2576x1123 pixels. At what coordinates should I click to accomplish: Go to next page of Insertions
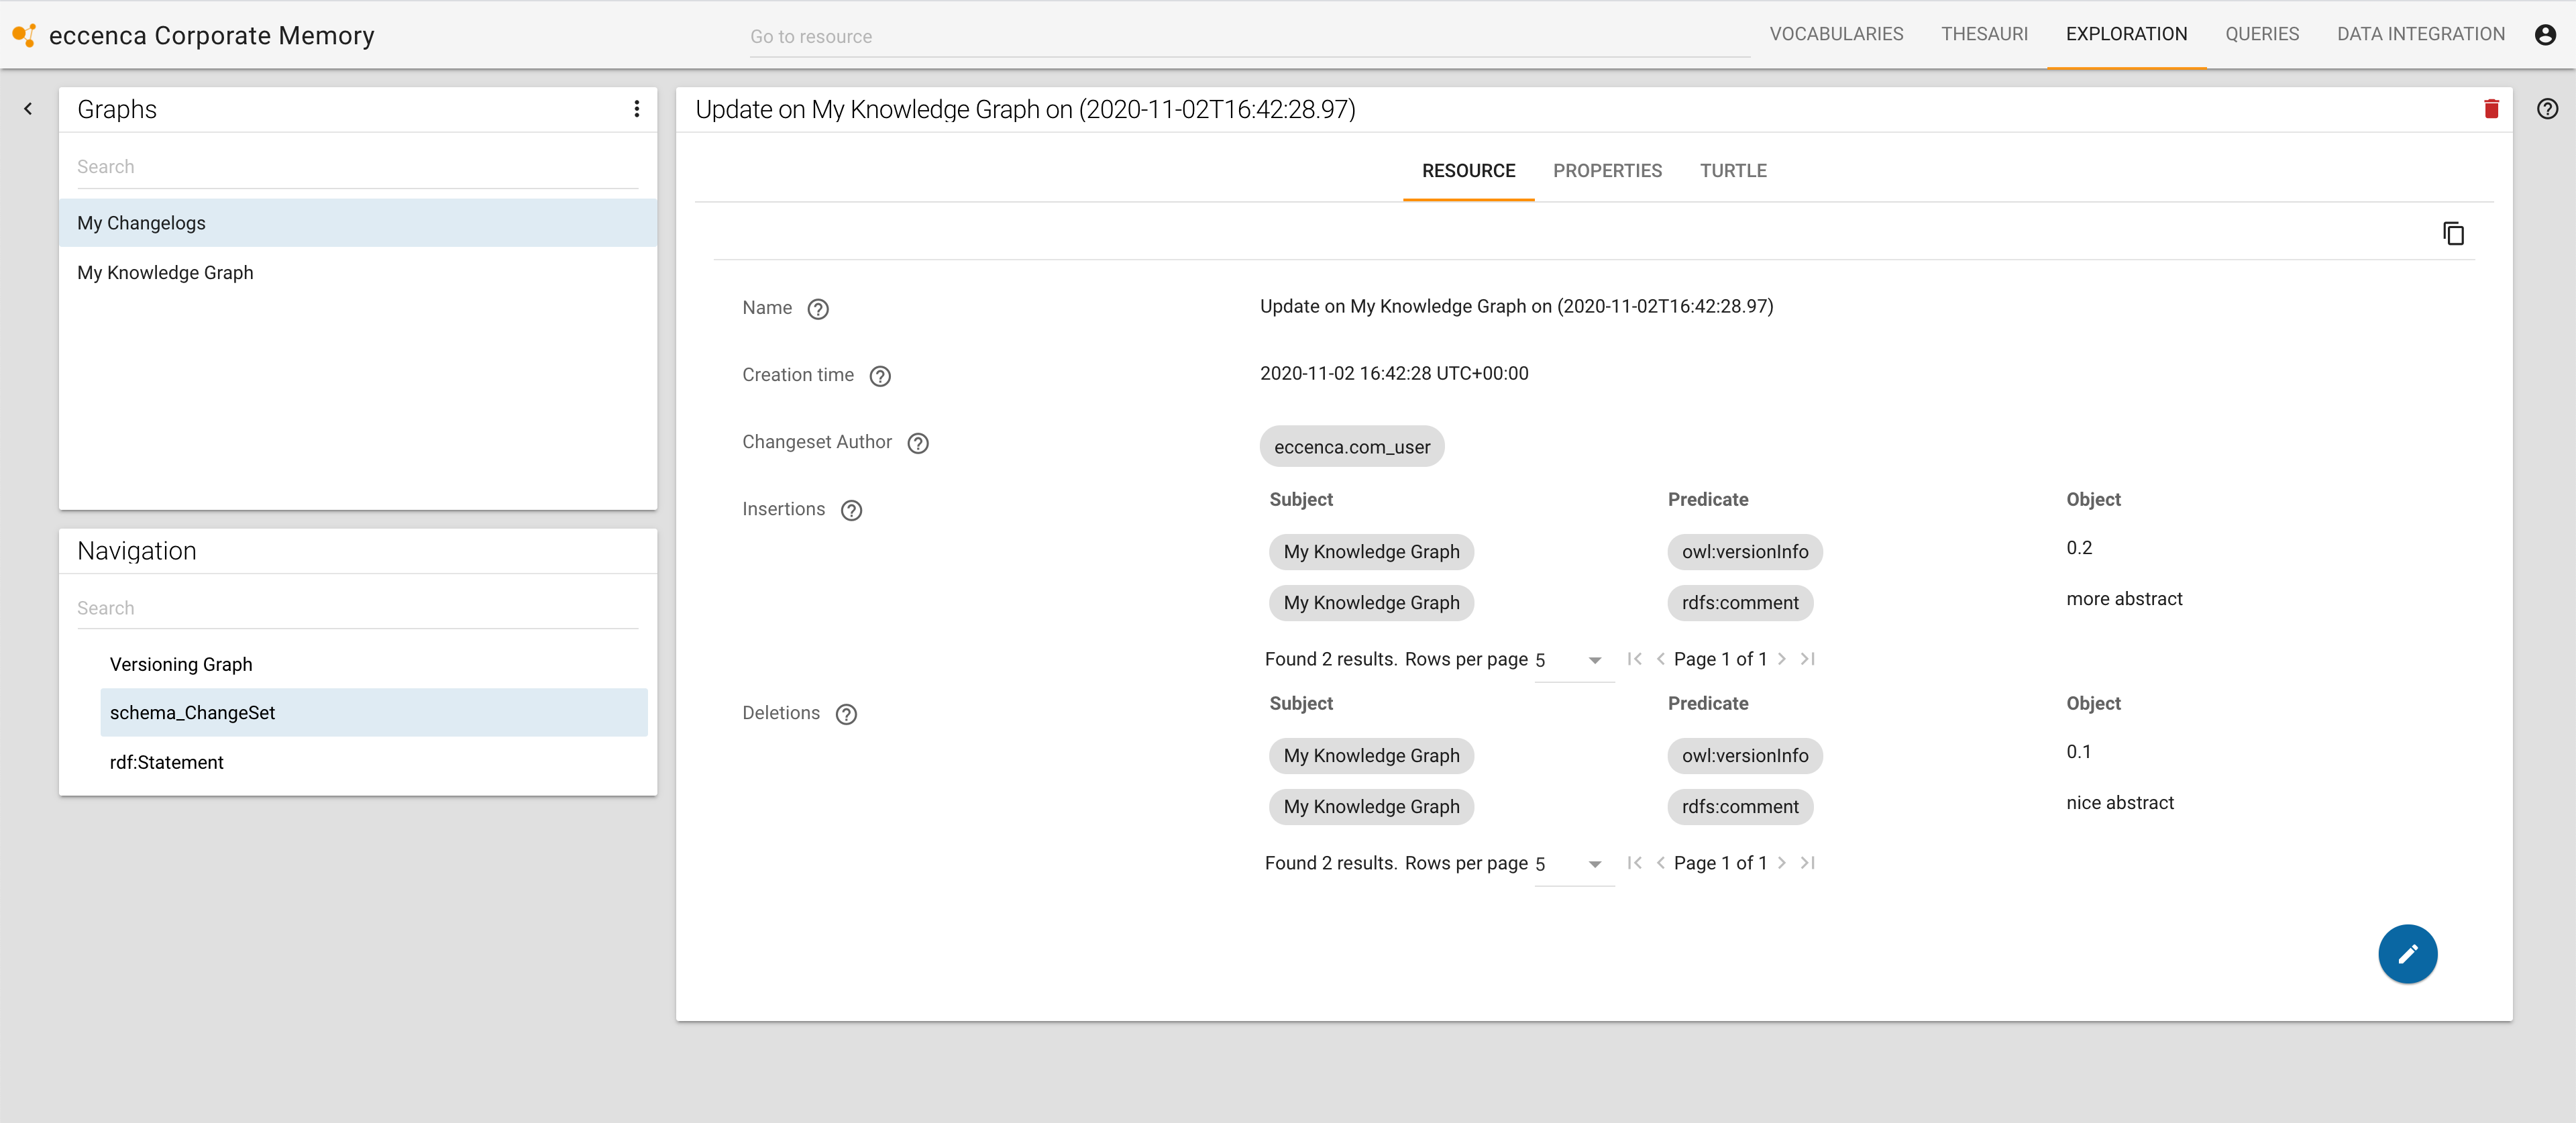[1781, 659]
